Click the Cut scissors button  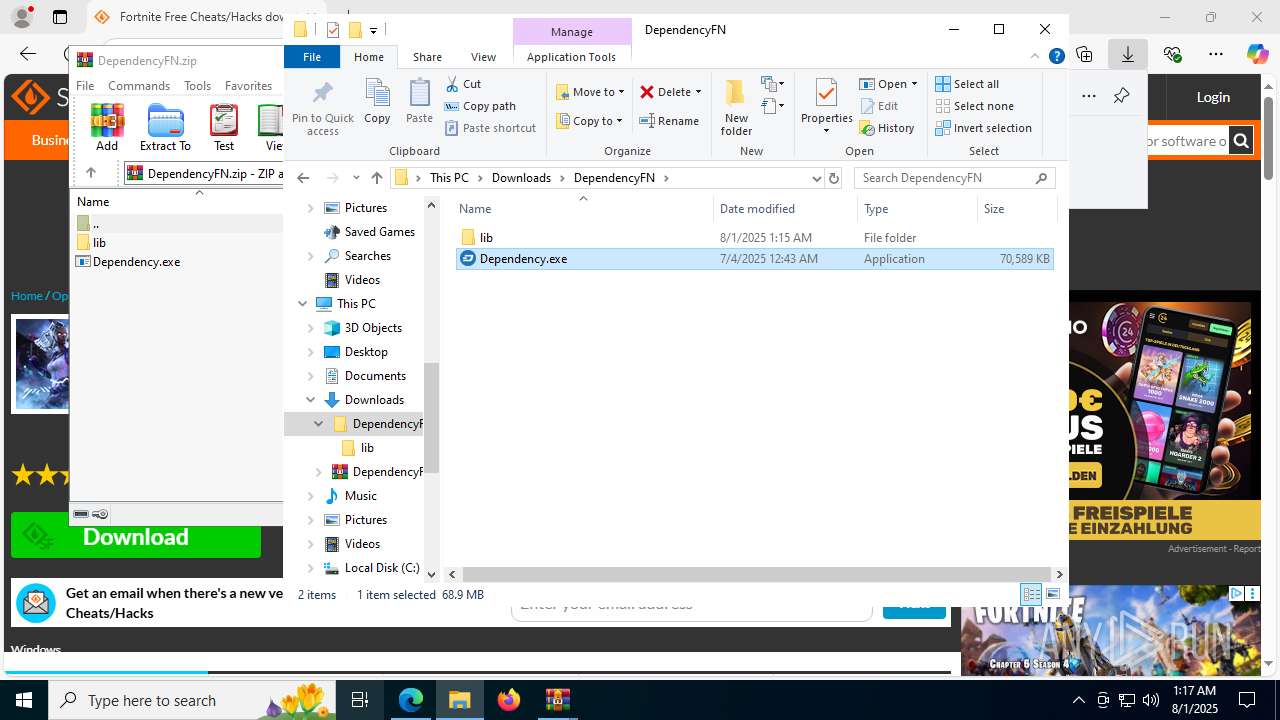(463, 84)
